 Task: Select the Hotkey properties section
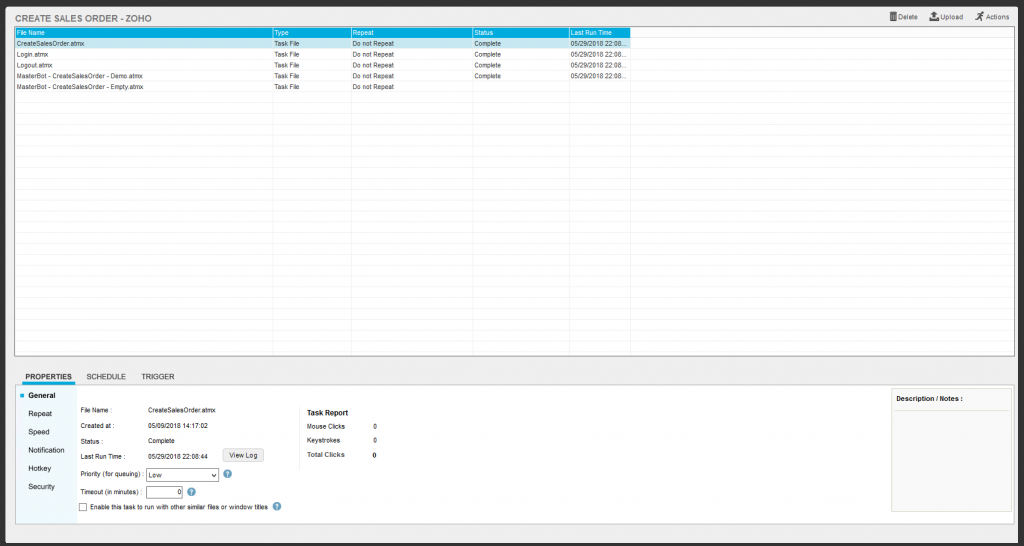[39, 468]
